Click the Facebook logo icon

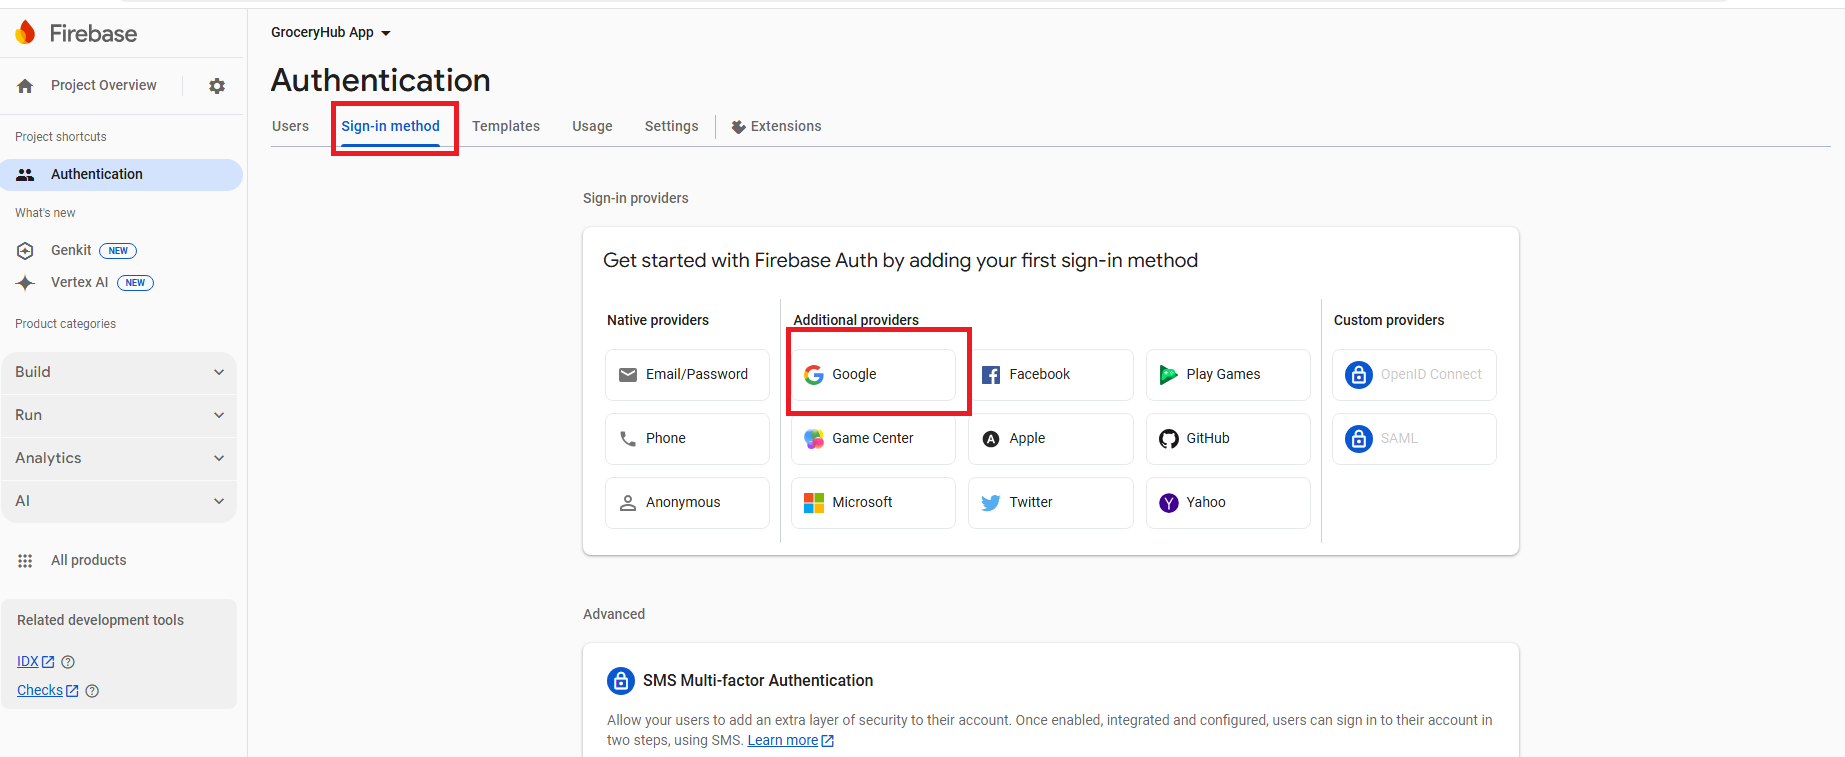[x=991, y=375]
